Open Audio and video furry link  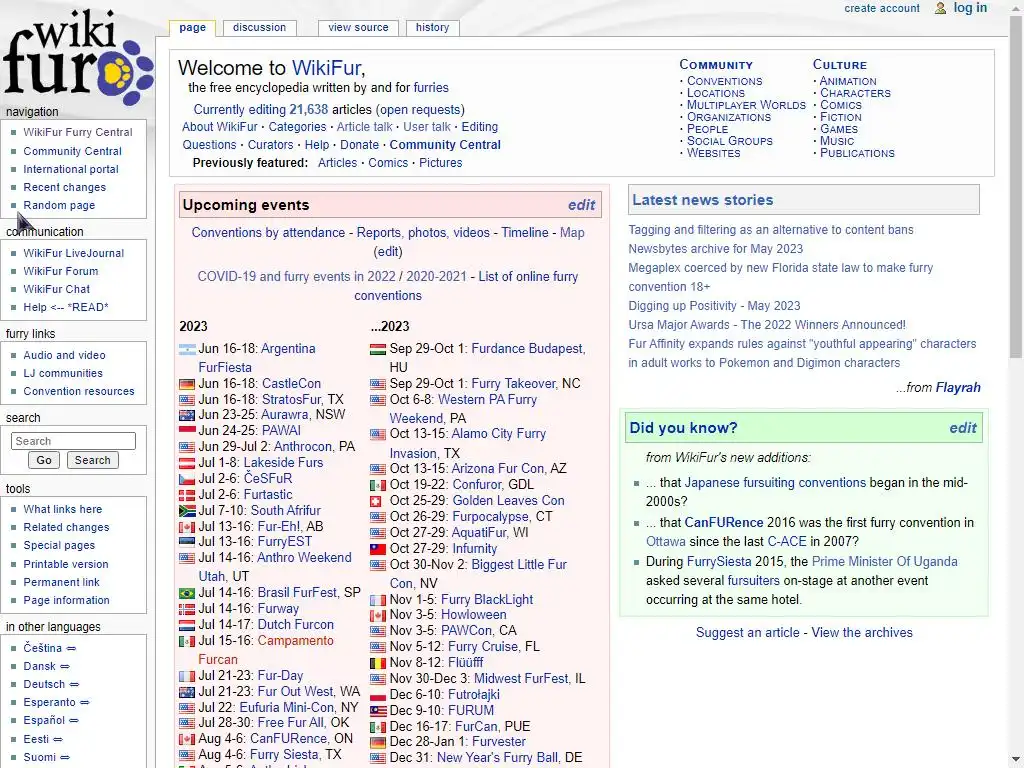pyautogui.click(x=64, y=355)
